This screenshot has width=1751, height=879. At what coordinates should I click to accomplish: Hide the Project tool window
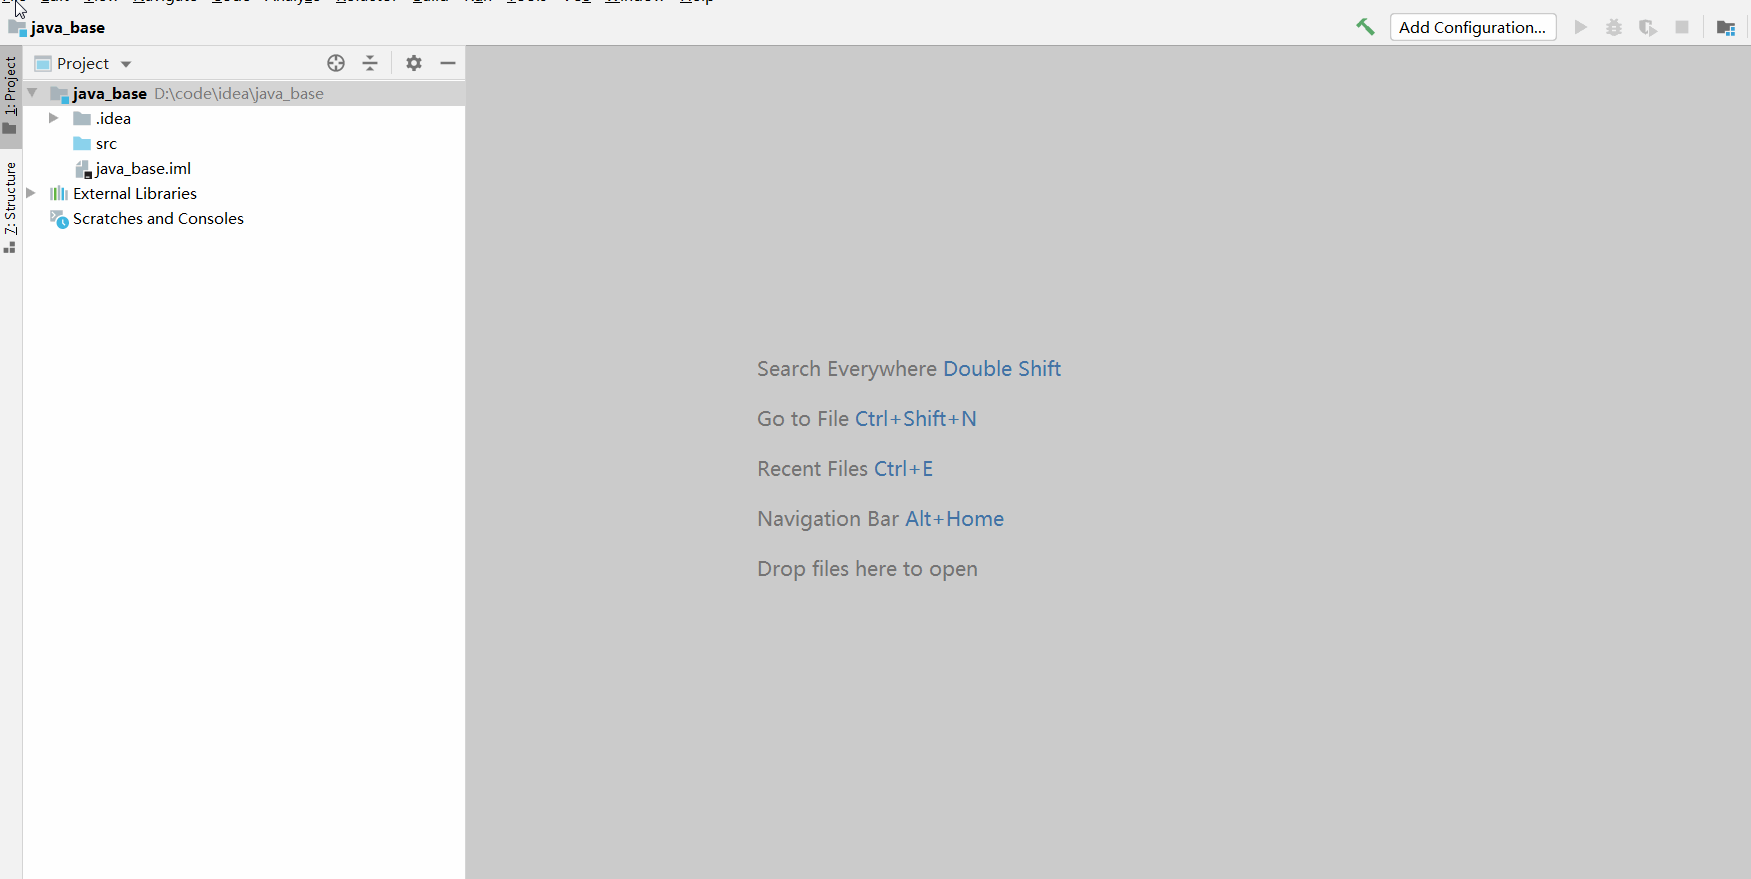(x=448, y=63)
